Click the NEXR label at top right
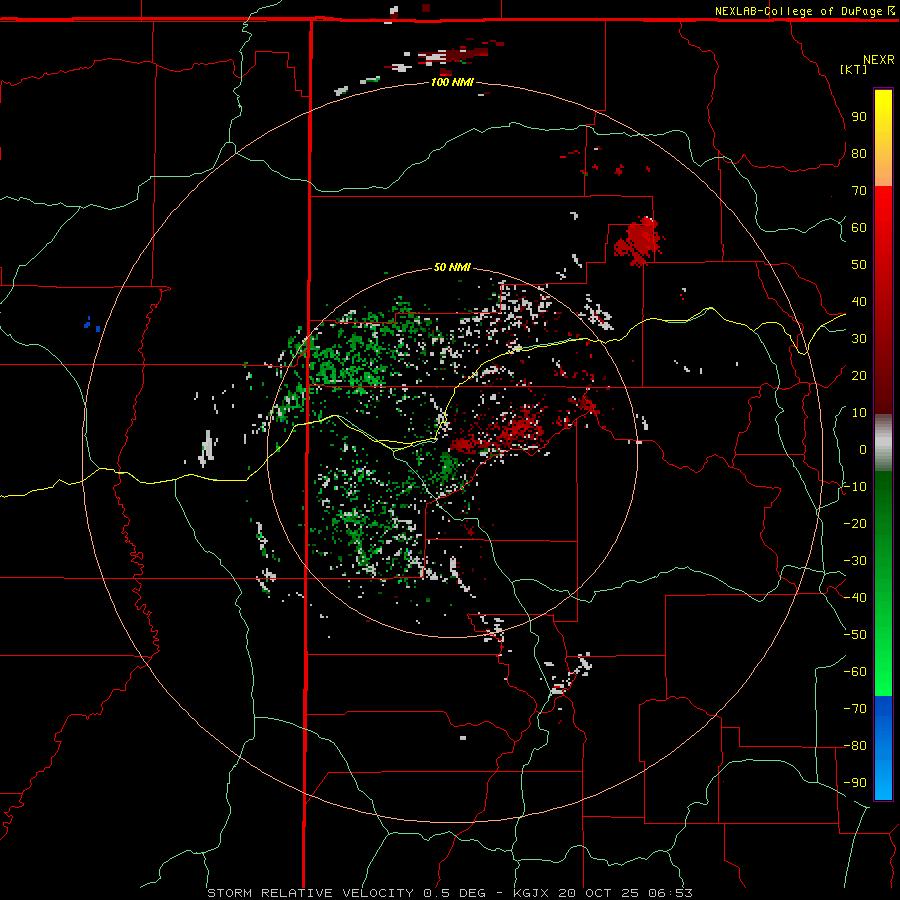Viewport: 900px width, 900px height. point(879,60)
